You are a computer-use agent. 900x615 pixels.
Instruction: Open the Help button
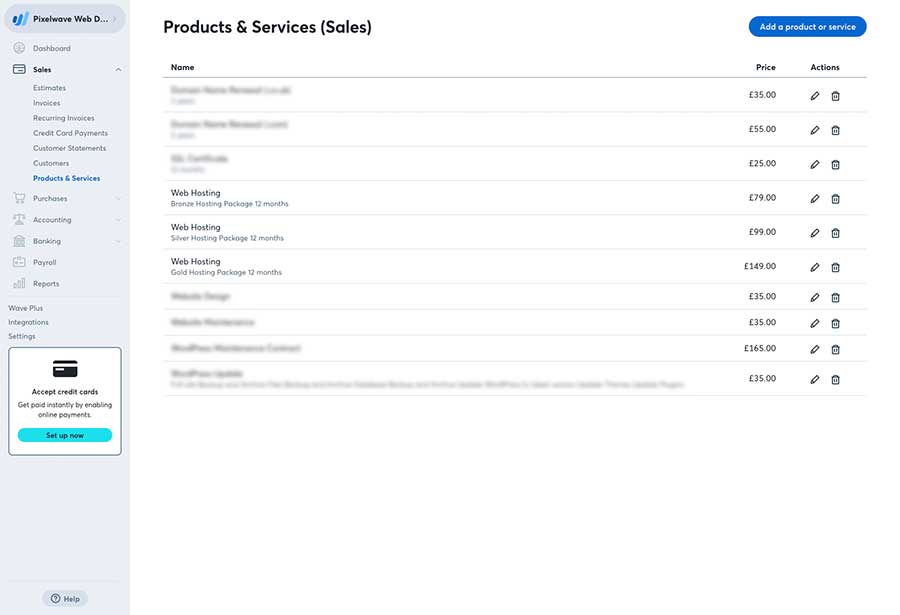65,598
